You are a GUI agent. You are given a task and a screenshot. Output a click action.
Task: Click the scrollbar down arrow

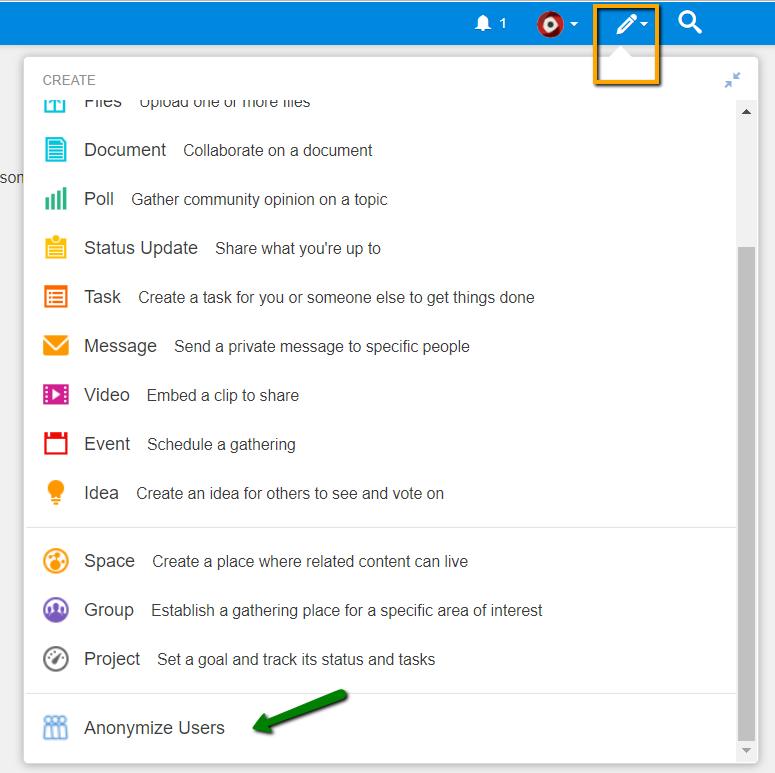[x=746, y=750]
